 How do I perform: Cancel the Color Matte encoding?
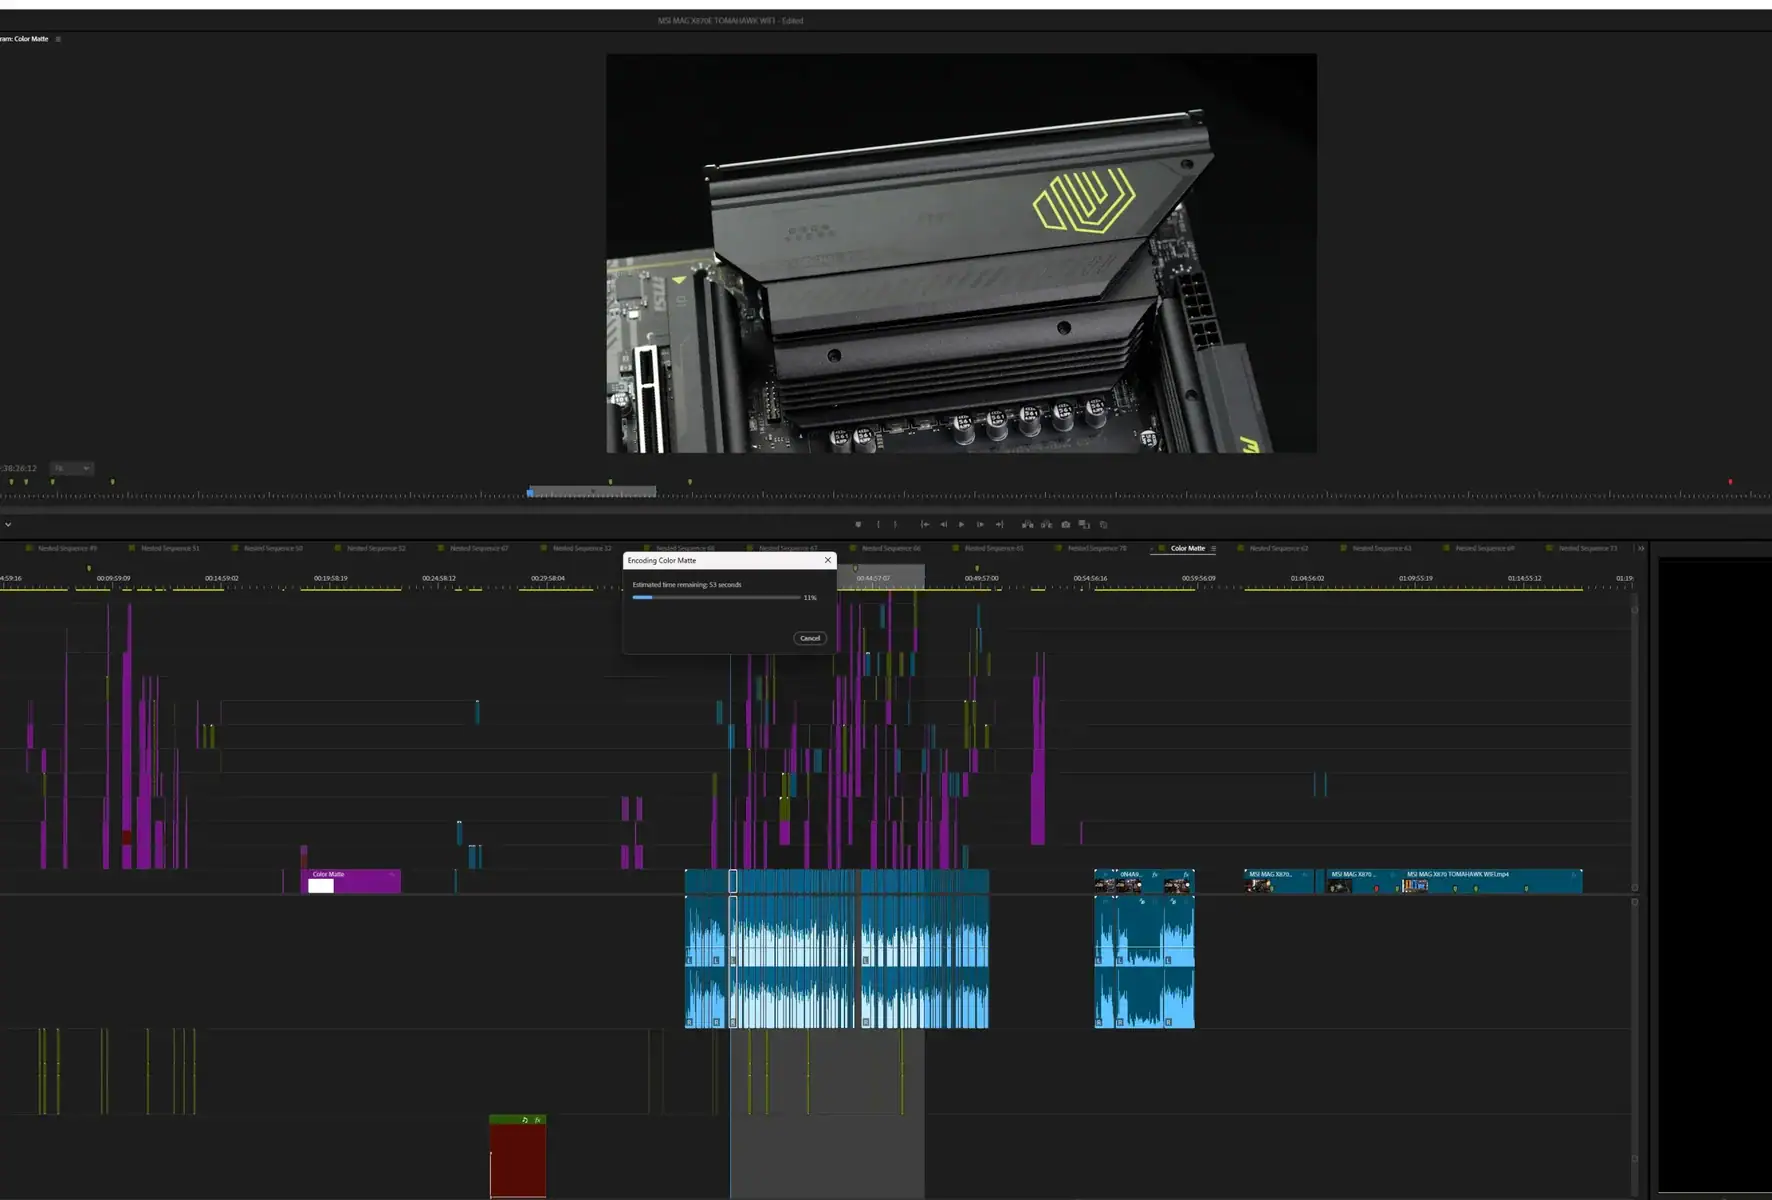pyautogui.click(x=810, y=638)
